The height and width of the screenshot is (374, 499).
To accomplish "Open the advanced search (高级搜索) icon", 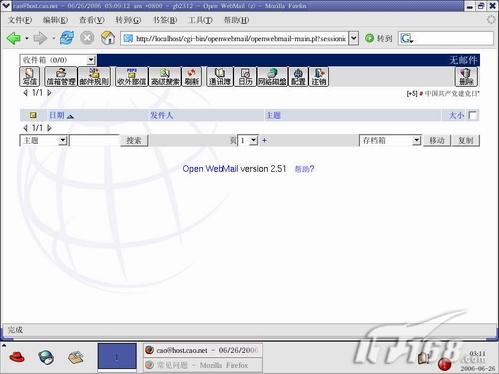I will tap(165, 76).
